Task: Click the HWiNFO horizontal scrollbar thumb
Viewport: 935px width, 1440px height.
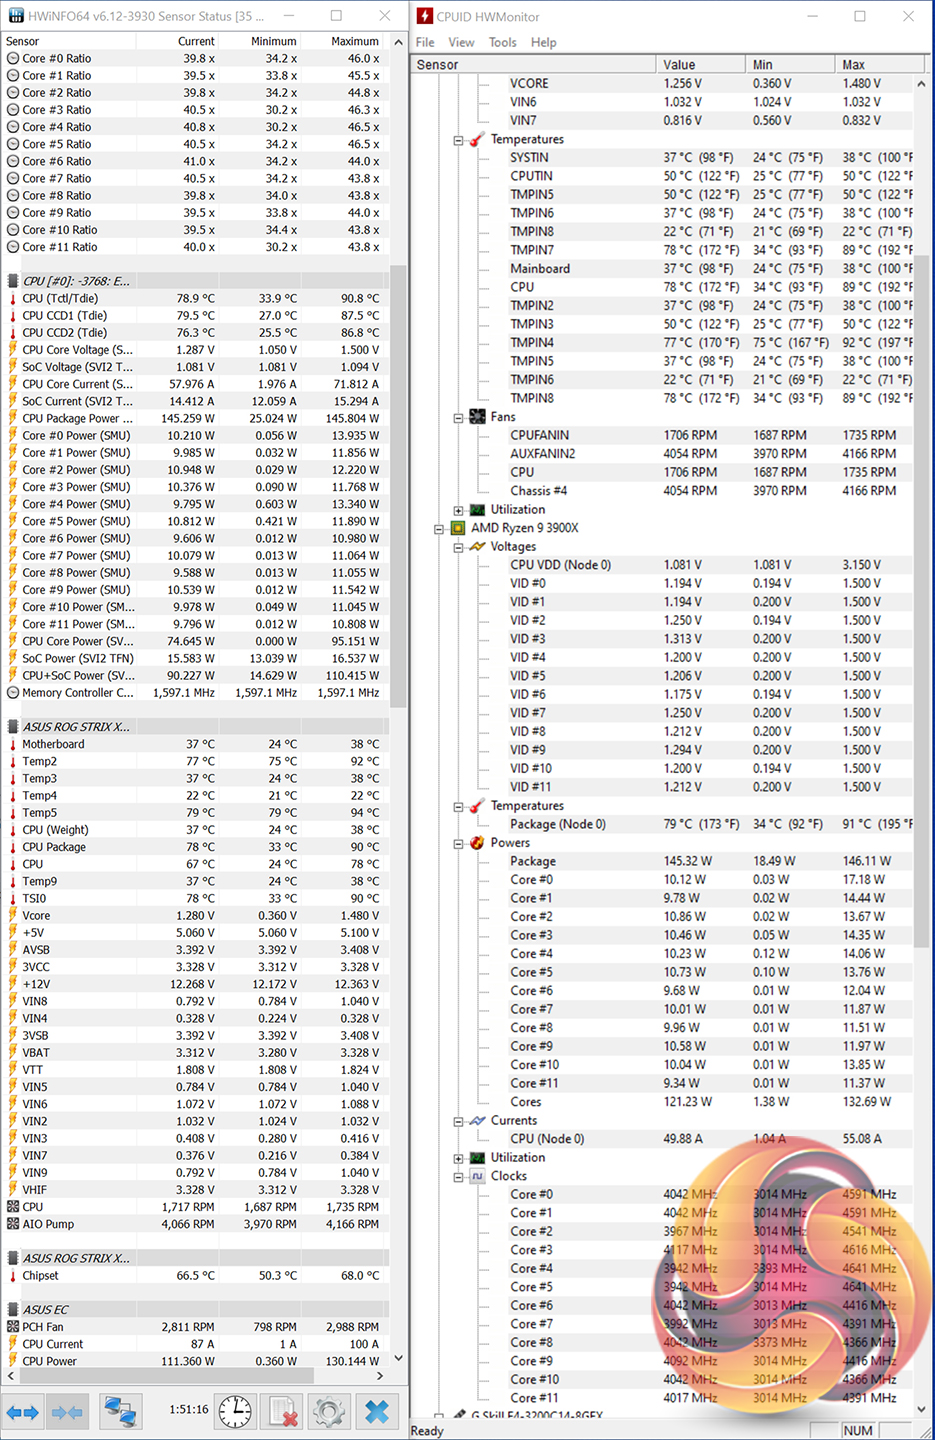Action: tap(165, 1376)
